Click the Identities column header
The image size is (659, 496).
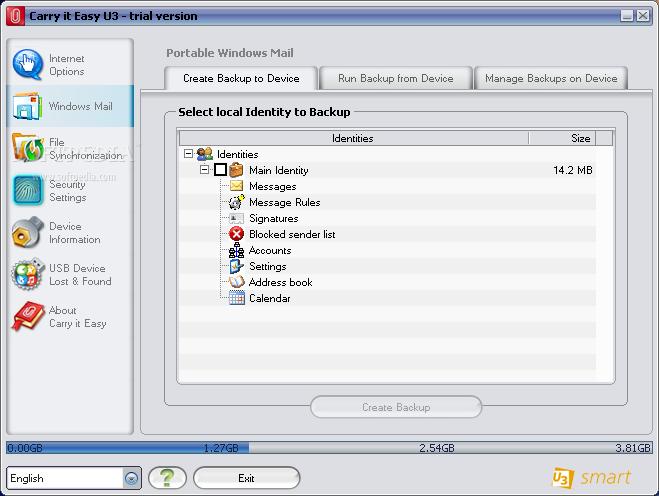(353, 138)
